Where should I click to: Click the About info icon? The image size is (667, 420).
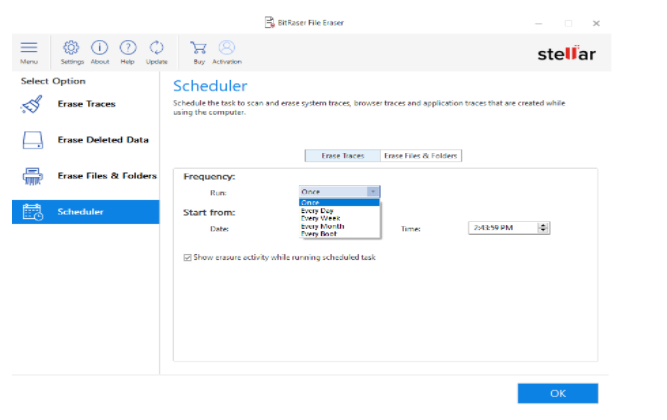[100, 47]
